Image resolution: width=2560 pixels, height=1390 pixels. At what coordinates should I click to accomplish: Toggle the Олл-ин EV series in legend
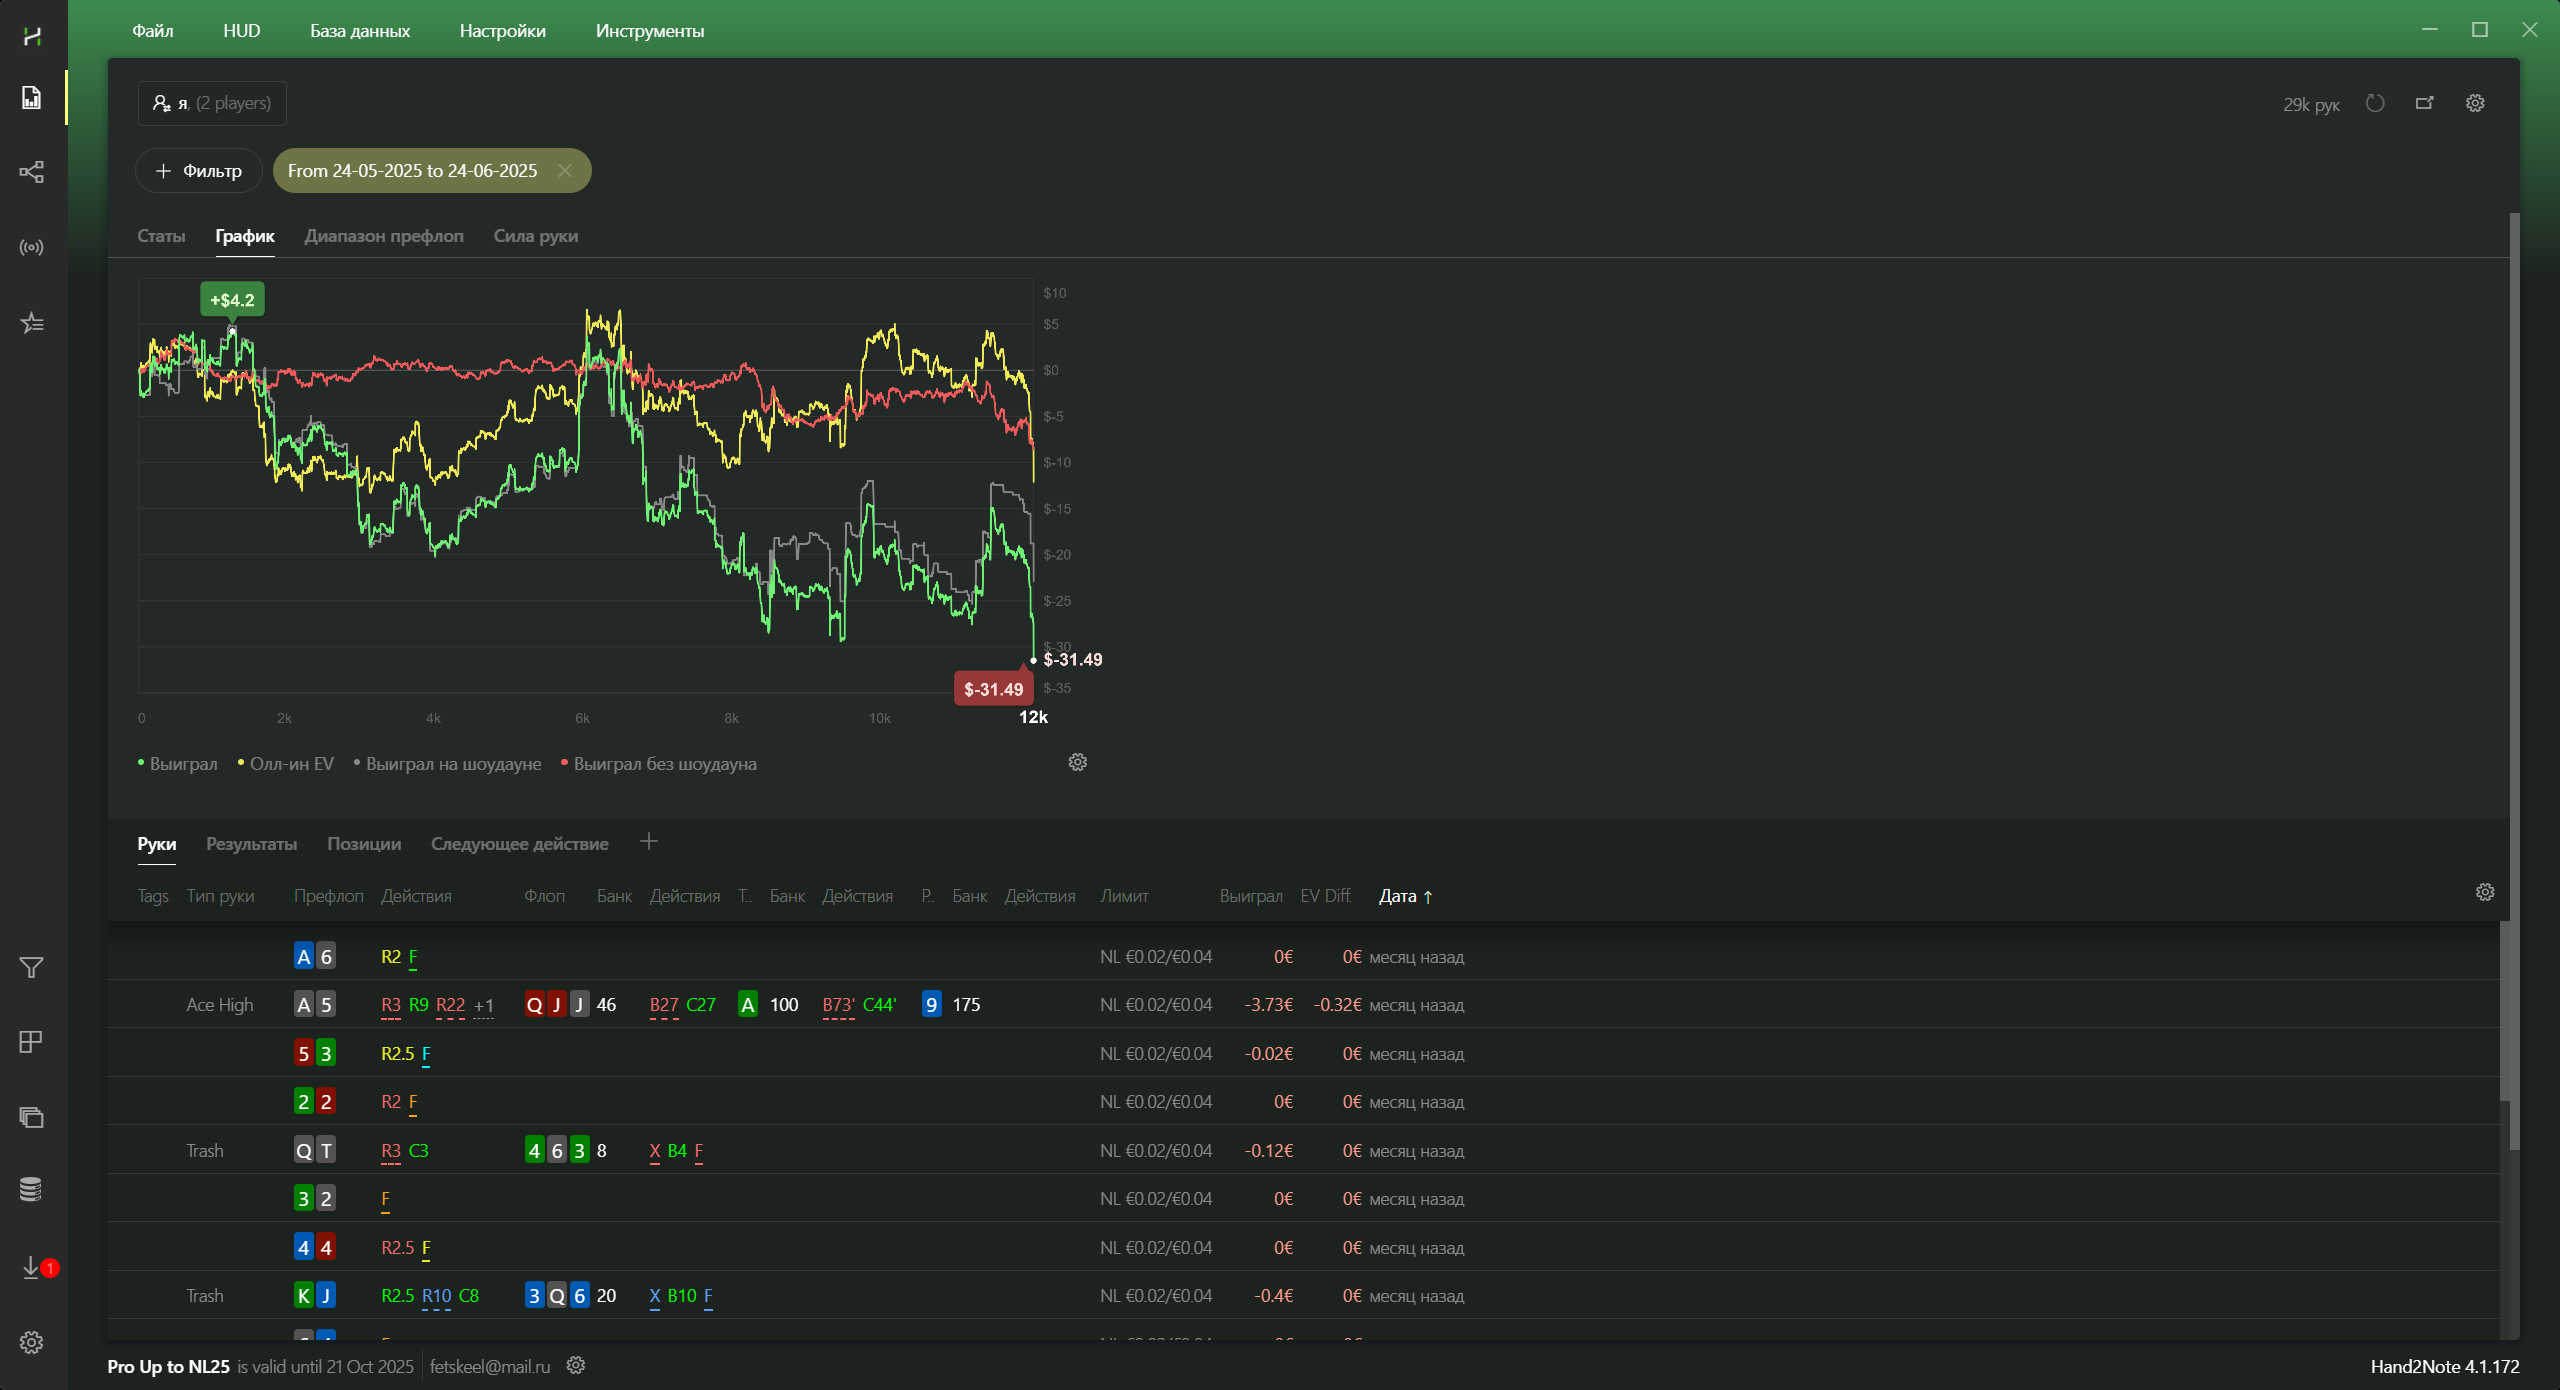[x=286, y=764]
